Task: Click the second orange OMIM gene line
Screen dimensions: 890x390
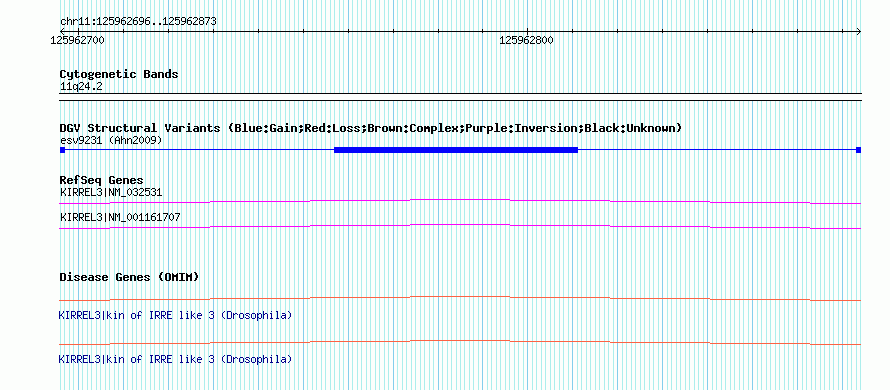Action: point(460,342)
